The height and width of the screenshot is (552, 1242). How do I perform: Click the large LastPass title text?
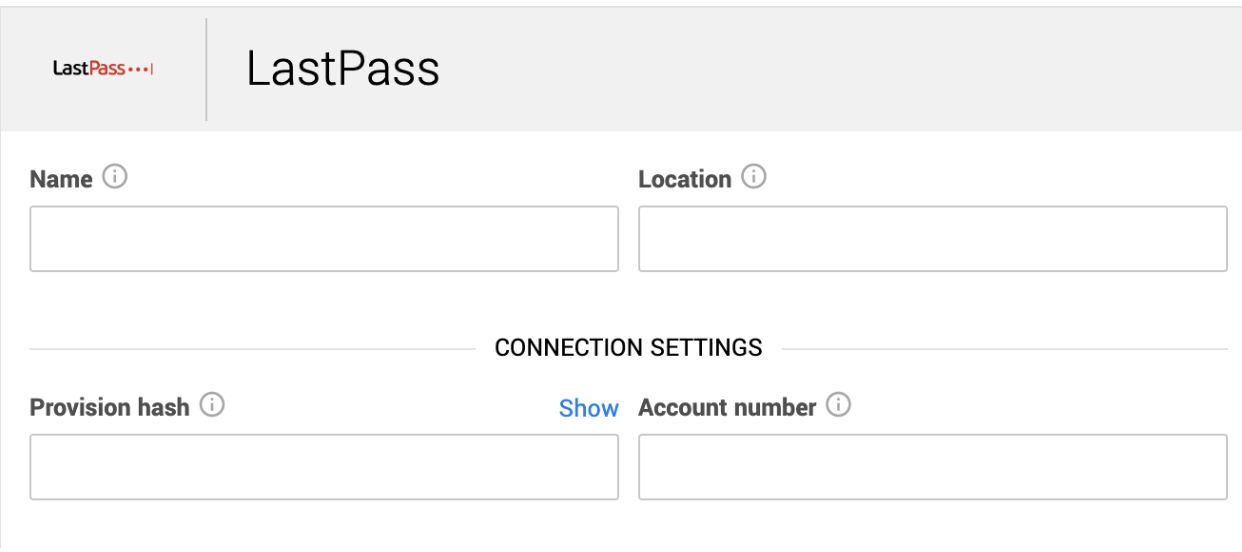click(343, 69)
